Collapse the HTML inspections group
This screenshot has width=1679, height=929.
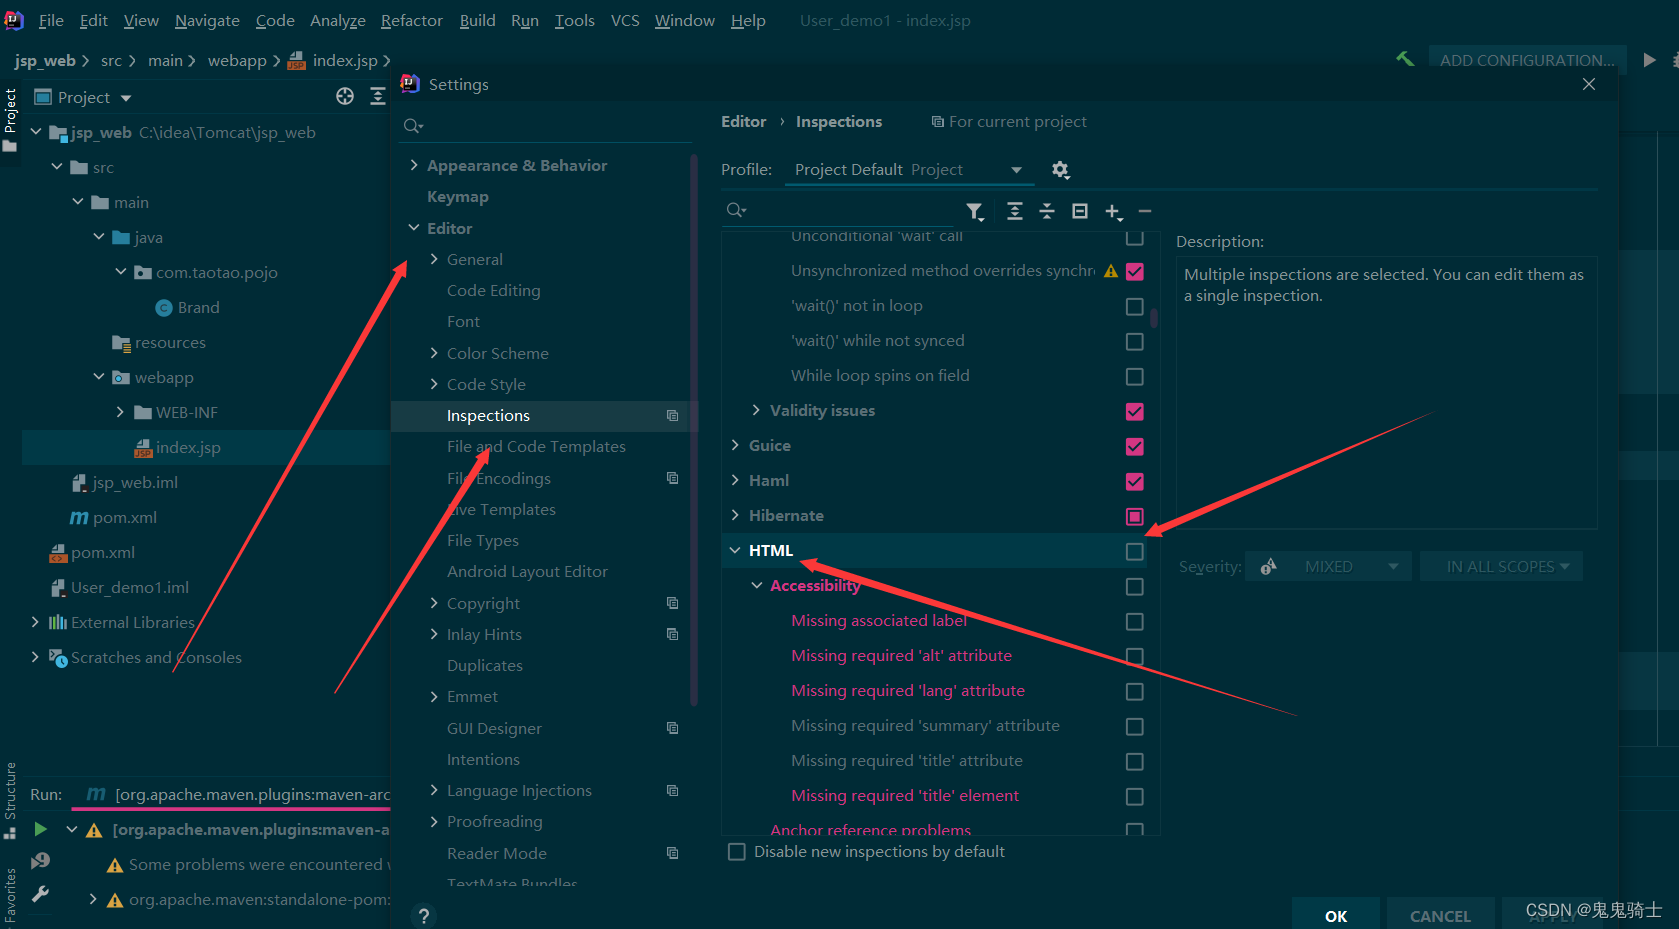coord(735,551)
